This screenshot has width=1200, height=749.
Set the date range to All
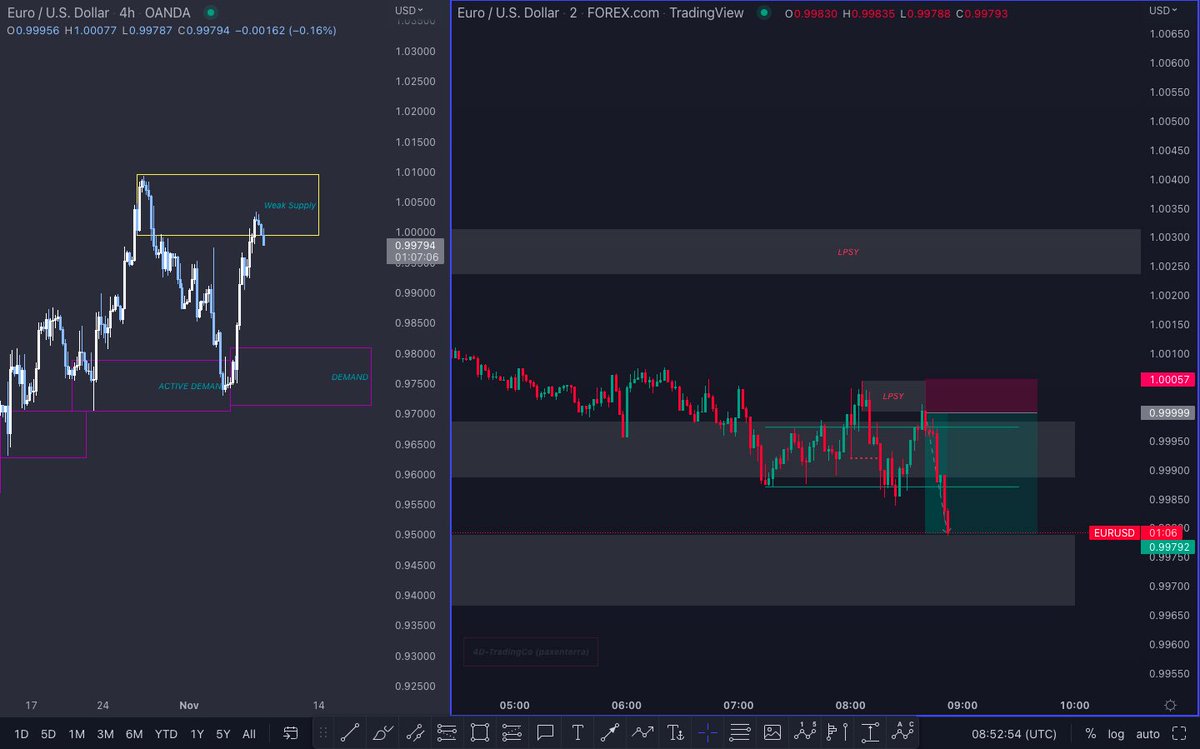249,734
